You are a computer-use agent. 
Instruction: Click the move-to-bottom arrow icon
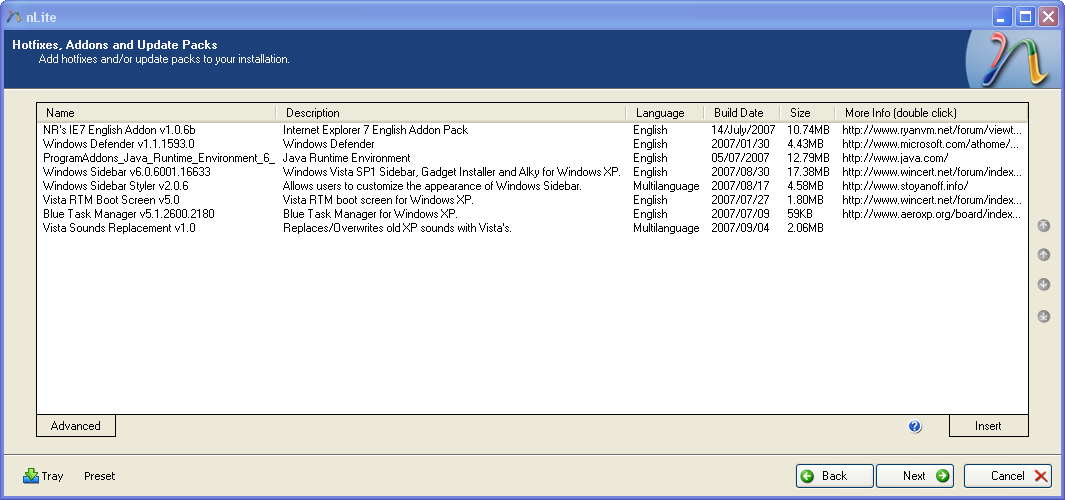(x=1043, y=317)
